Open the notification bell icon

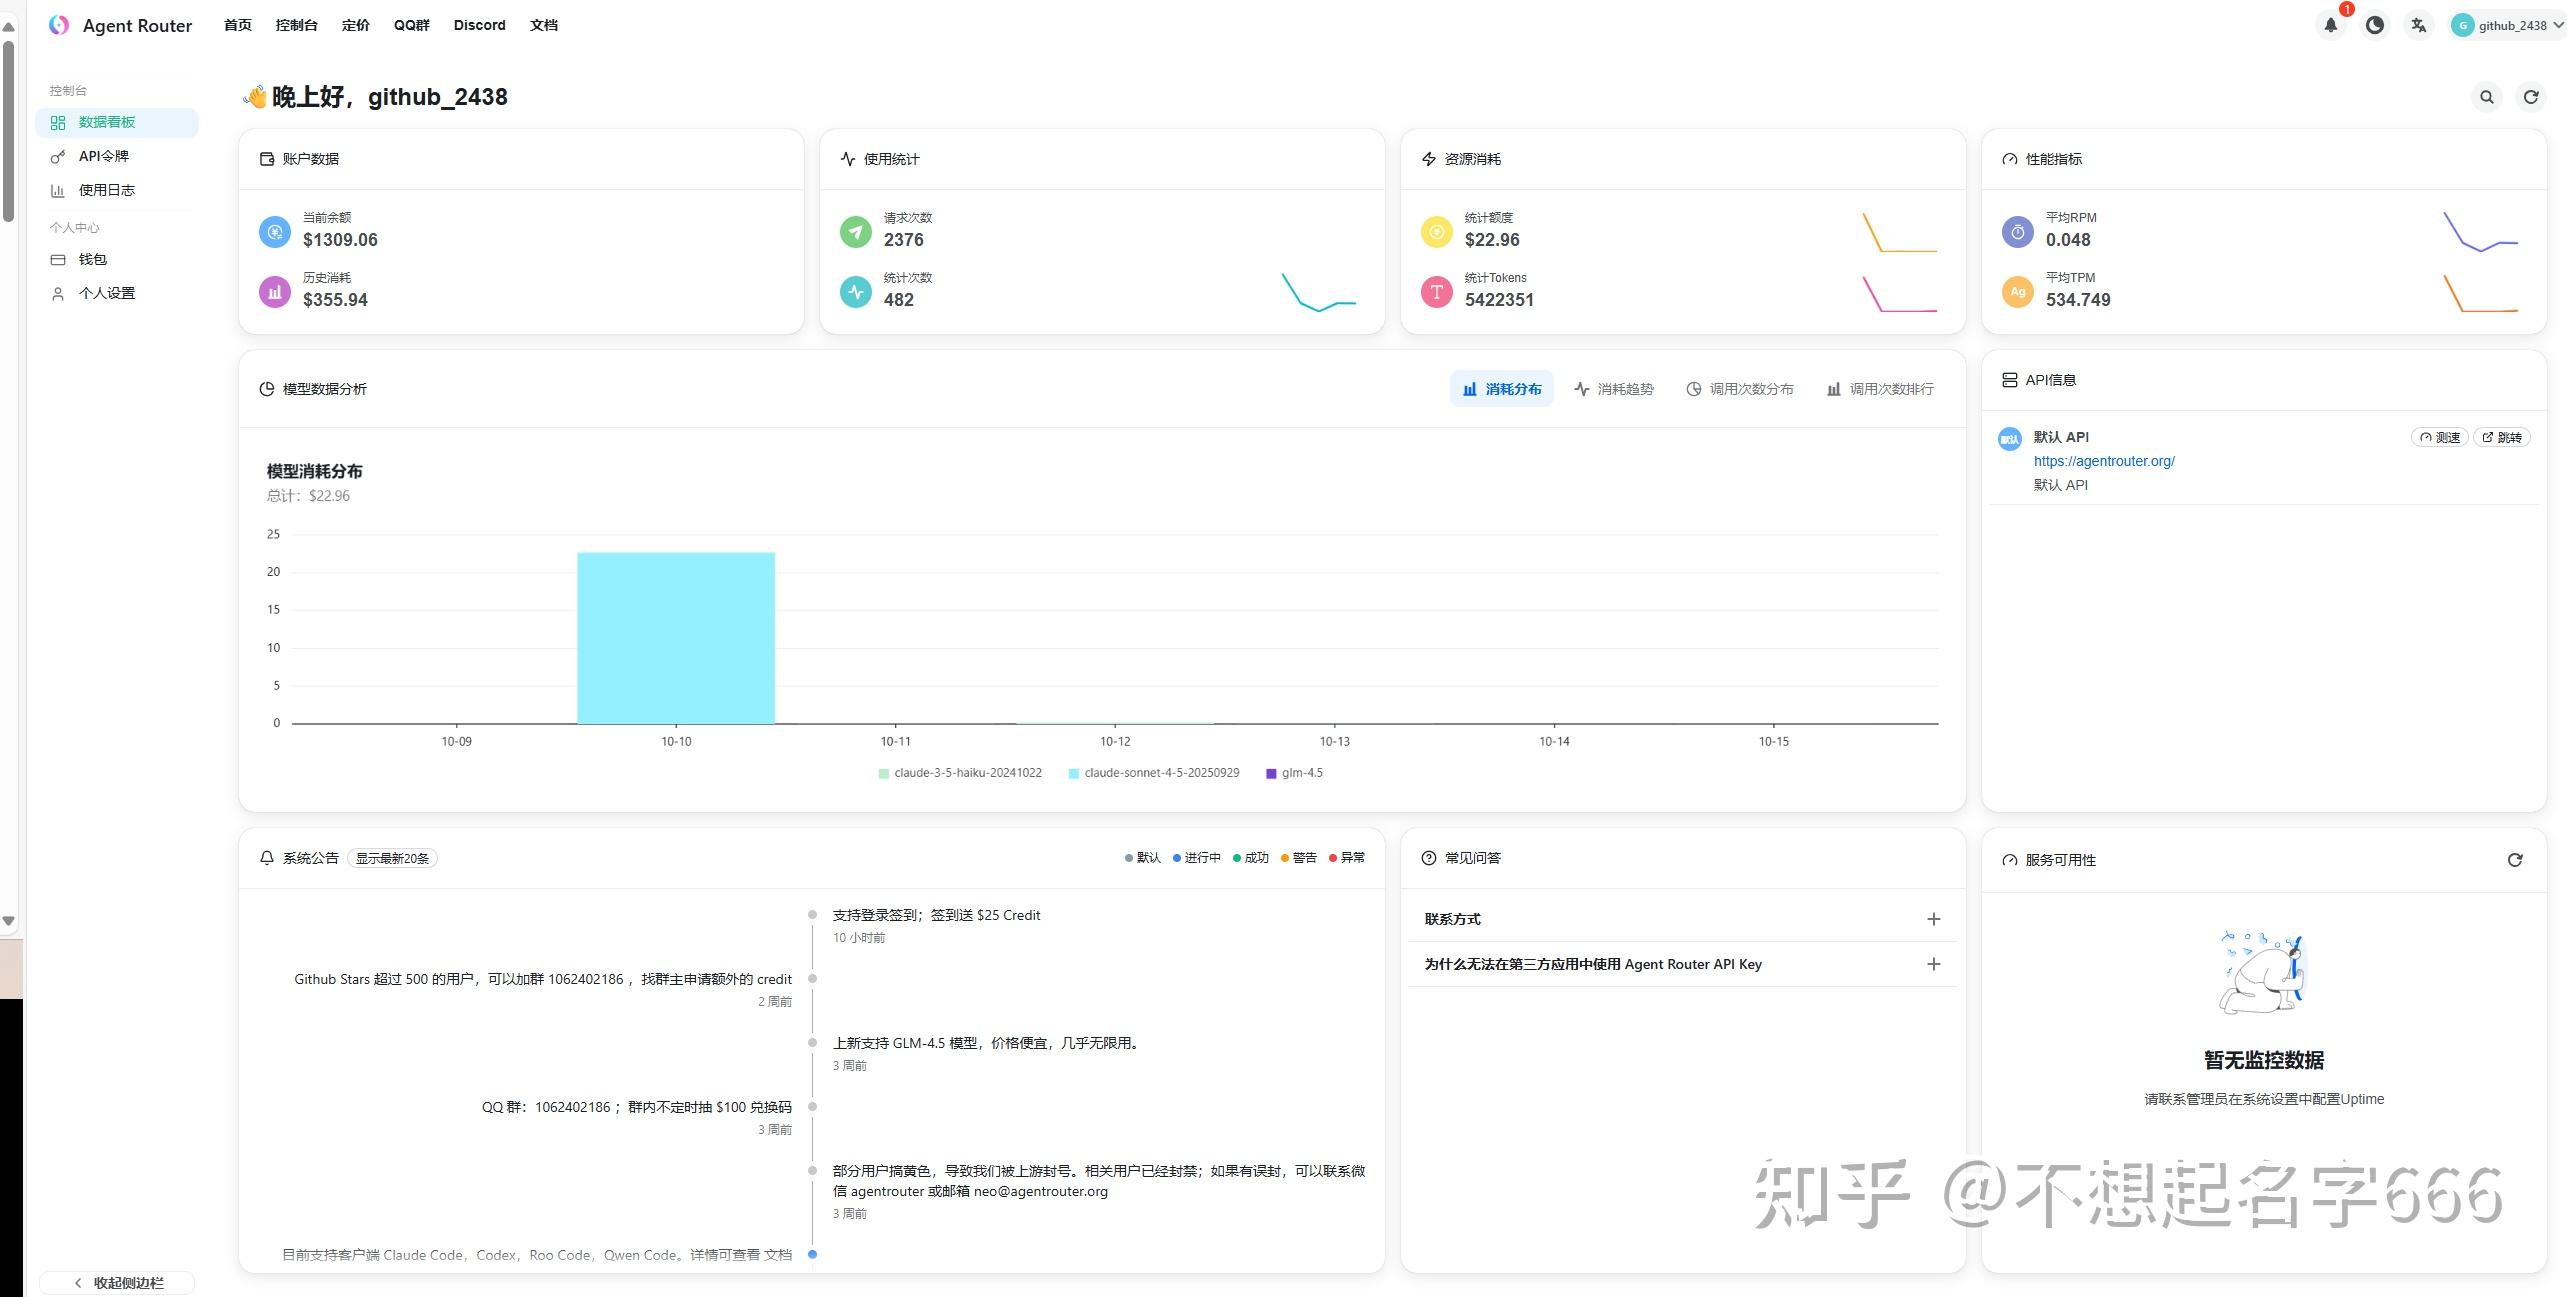click(x=2330, y=26)
